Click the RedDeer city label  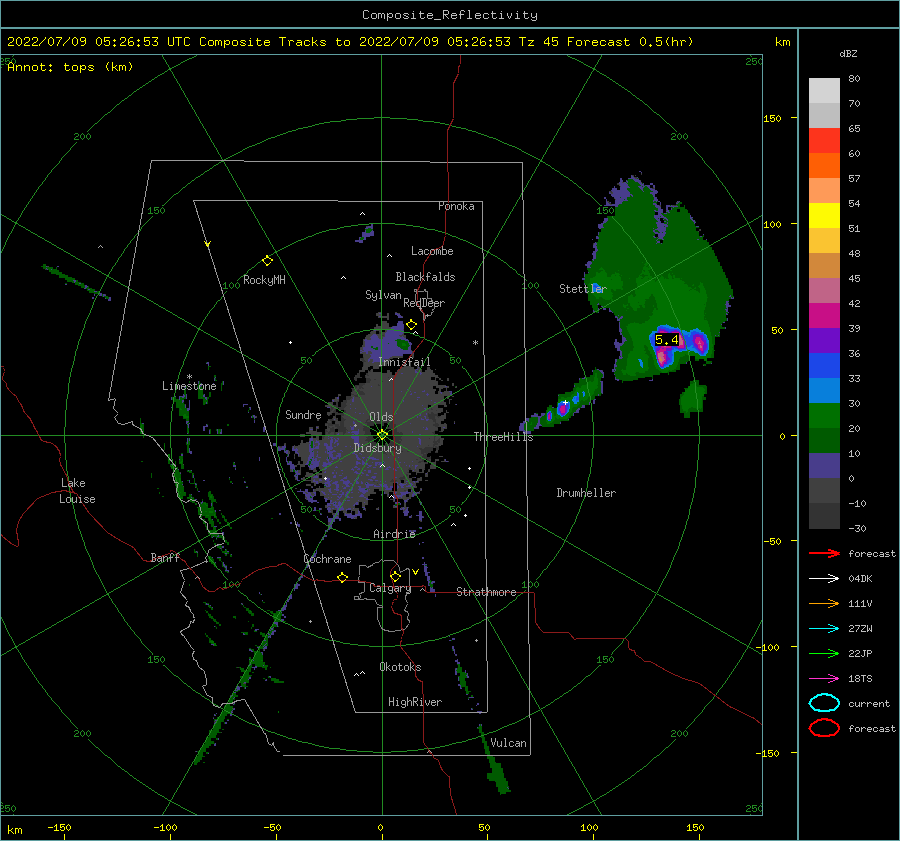coord(424,303)
